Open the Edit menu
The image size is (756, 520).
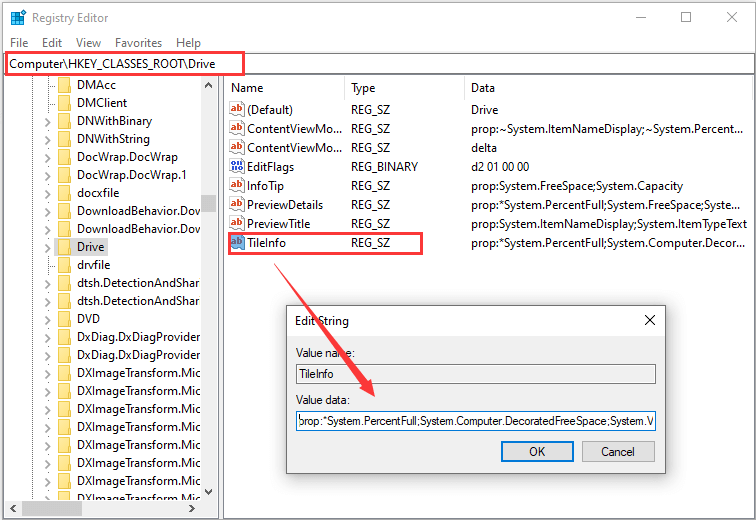click(x=52, y=43)
